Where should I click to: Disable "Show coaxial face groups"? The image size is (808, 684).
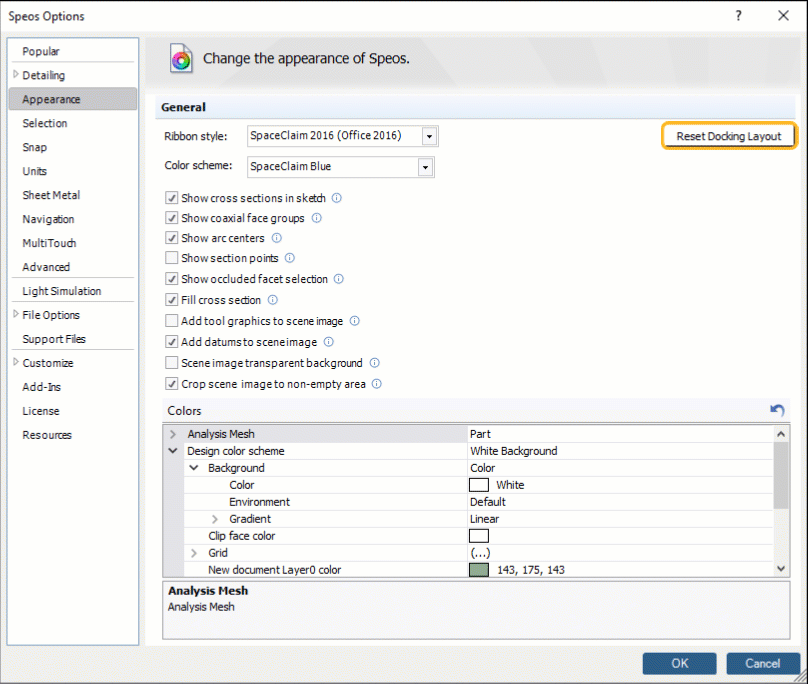tap(171, 218)
